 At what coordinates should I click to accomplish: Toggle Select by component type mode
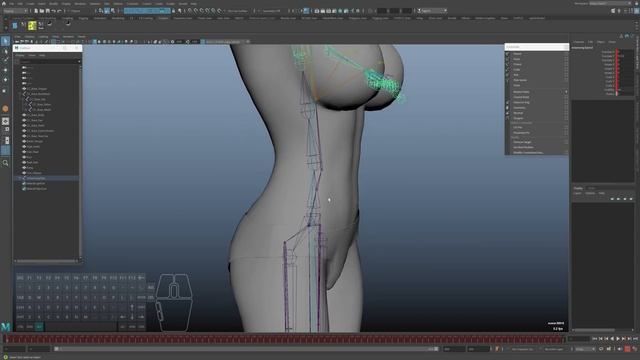tap(113, 11)
